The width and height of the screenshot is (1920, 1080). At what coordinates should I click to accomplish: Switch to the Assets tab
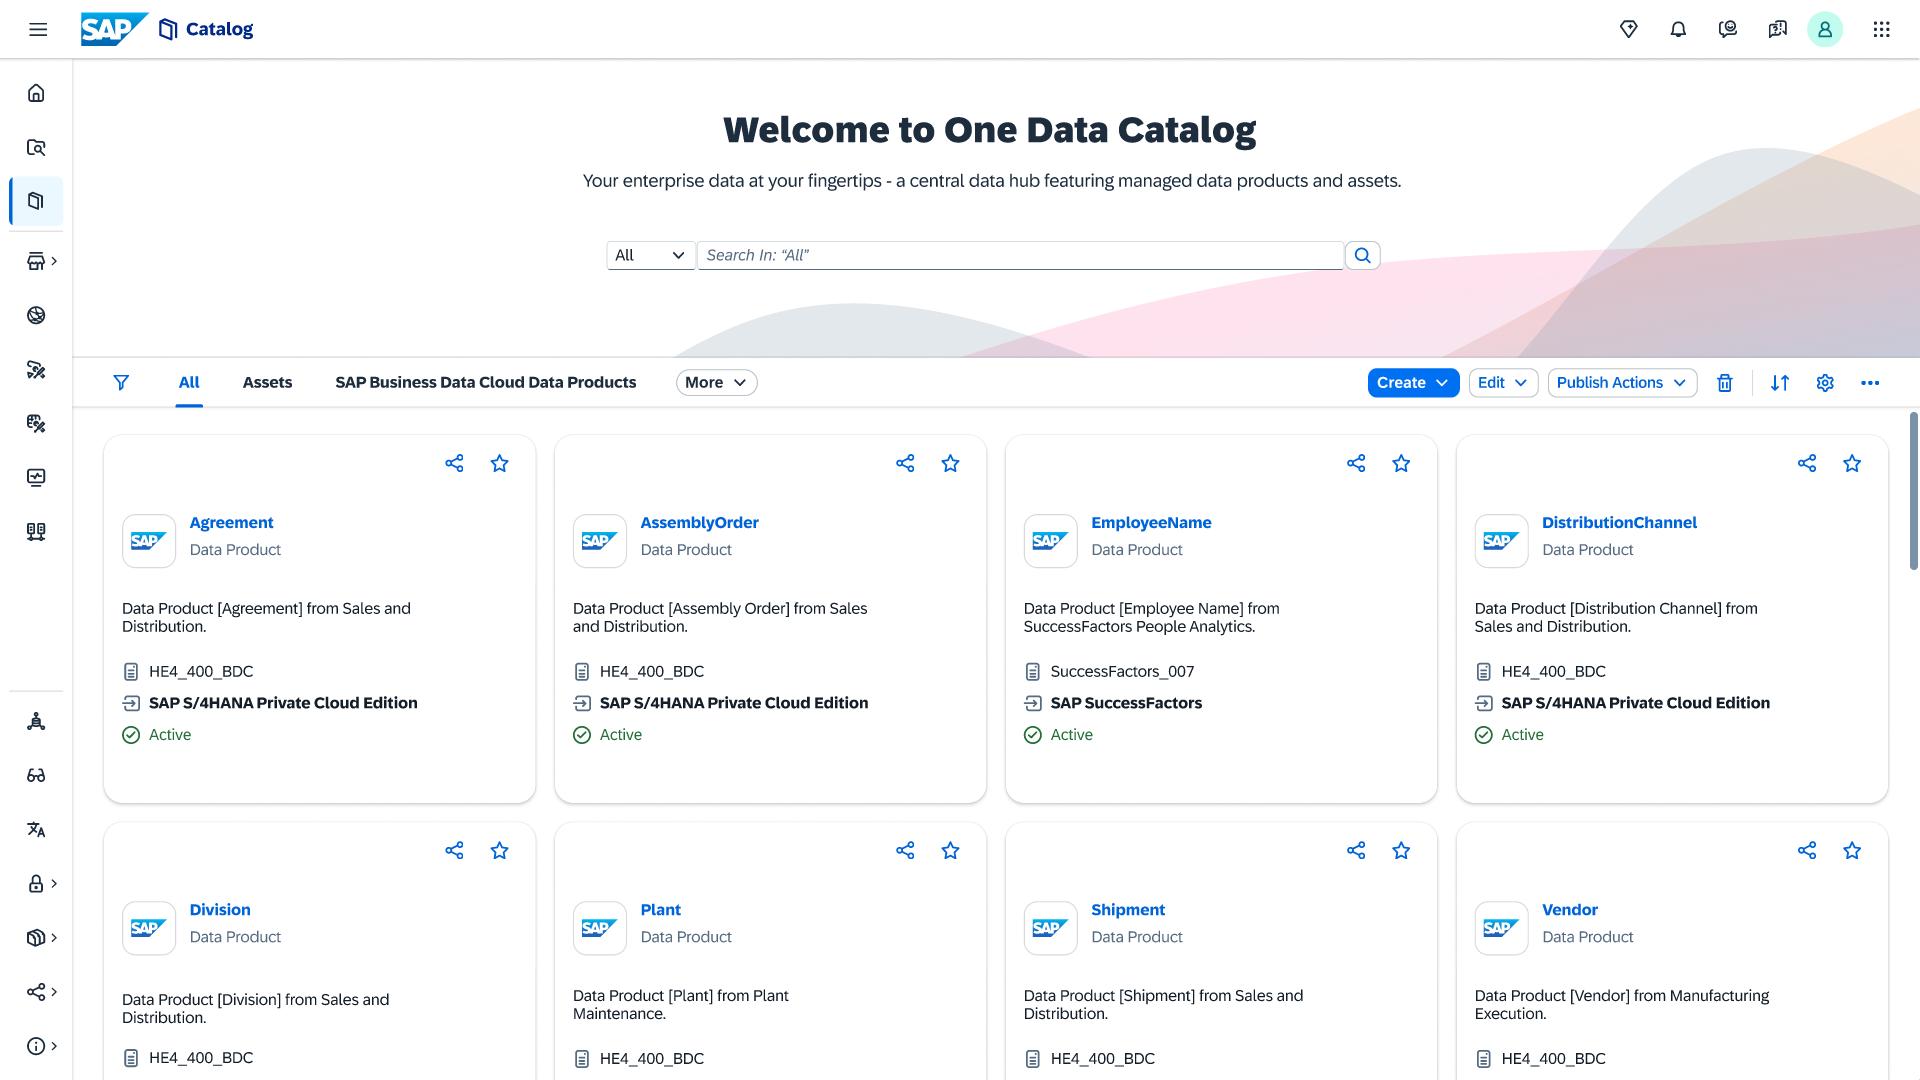(x=267, y=382)
